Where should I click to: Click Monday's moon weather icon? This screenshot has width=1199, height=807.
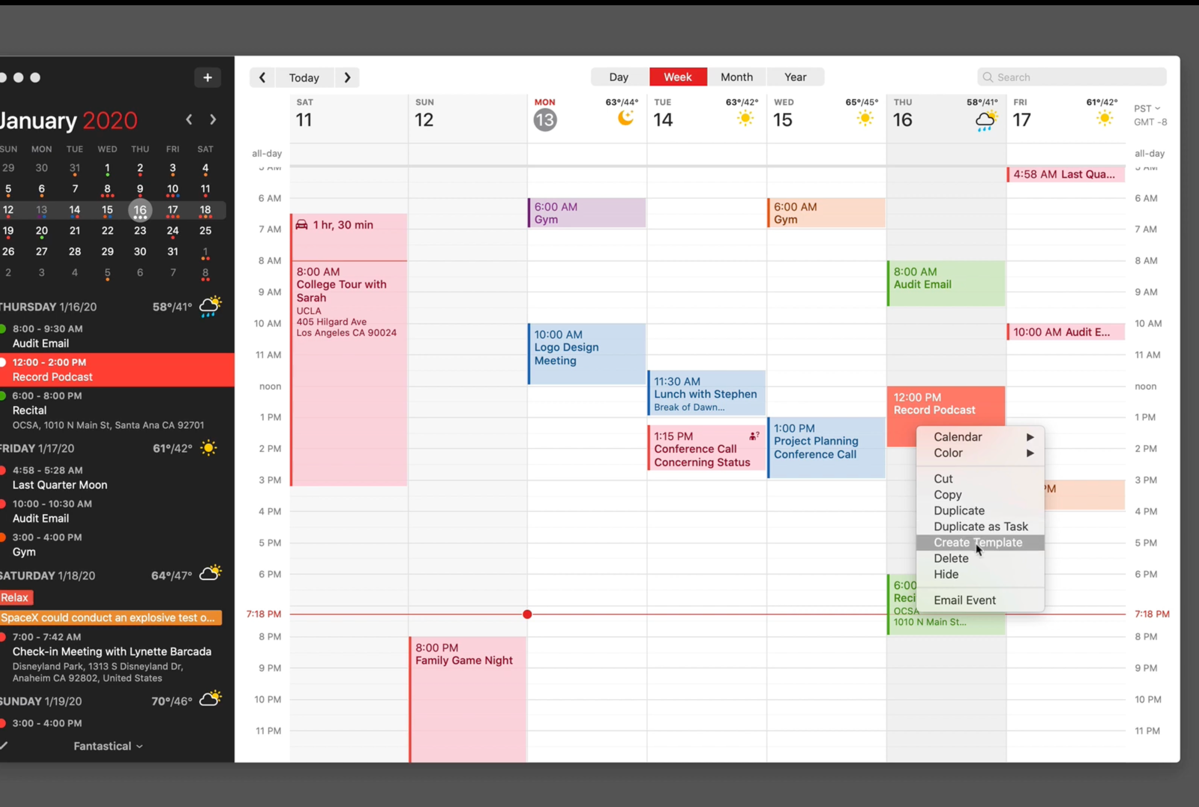click(x=625, y=119)
